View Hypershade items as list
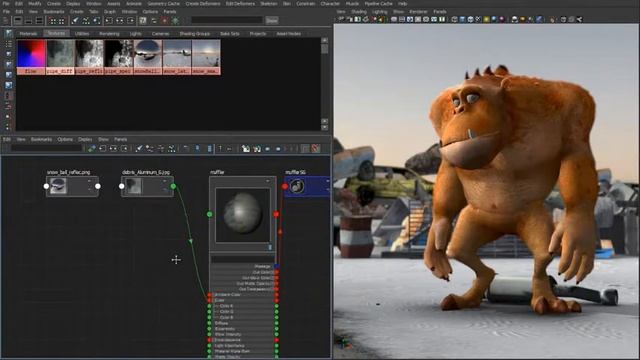The image size is (640, 360). click(8, 44)
